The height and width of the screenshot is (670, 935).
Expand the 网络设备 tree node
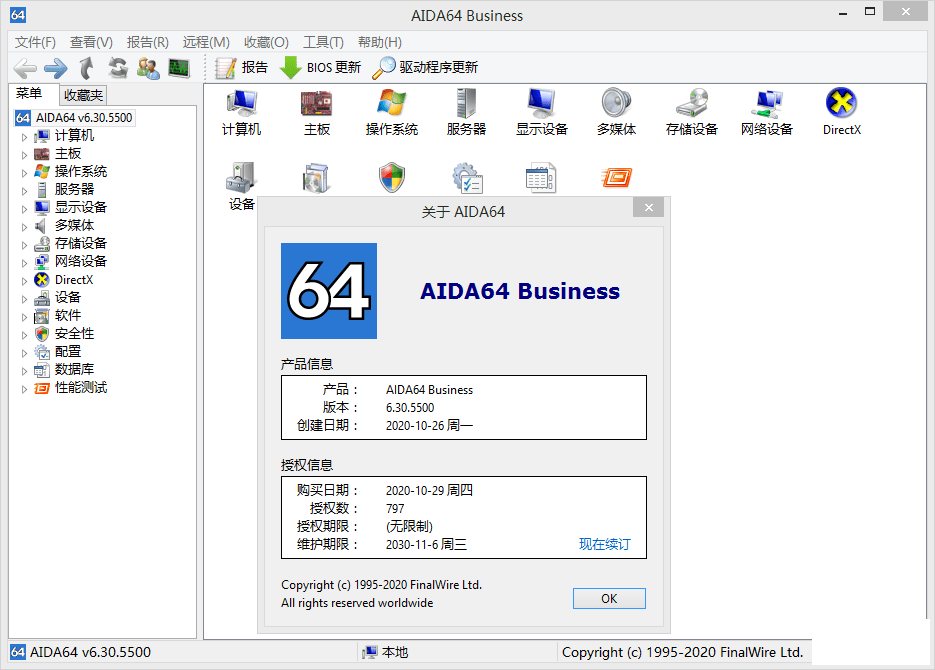point(24,263)
